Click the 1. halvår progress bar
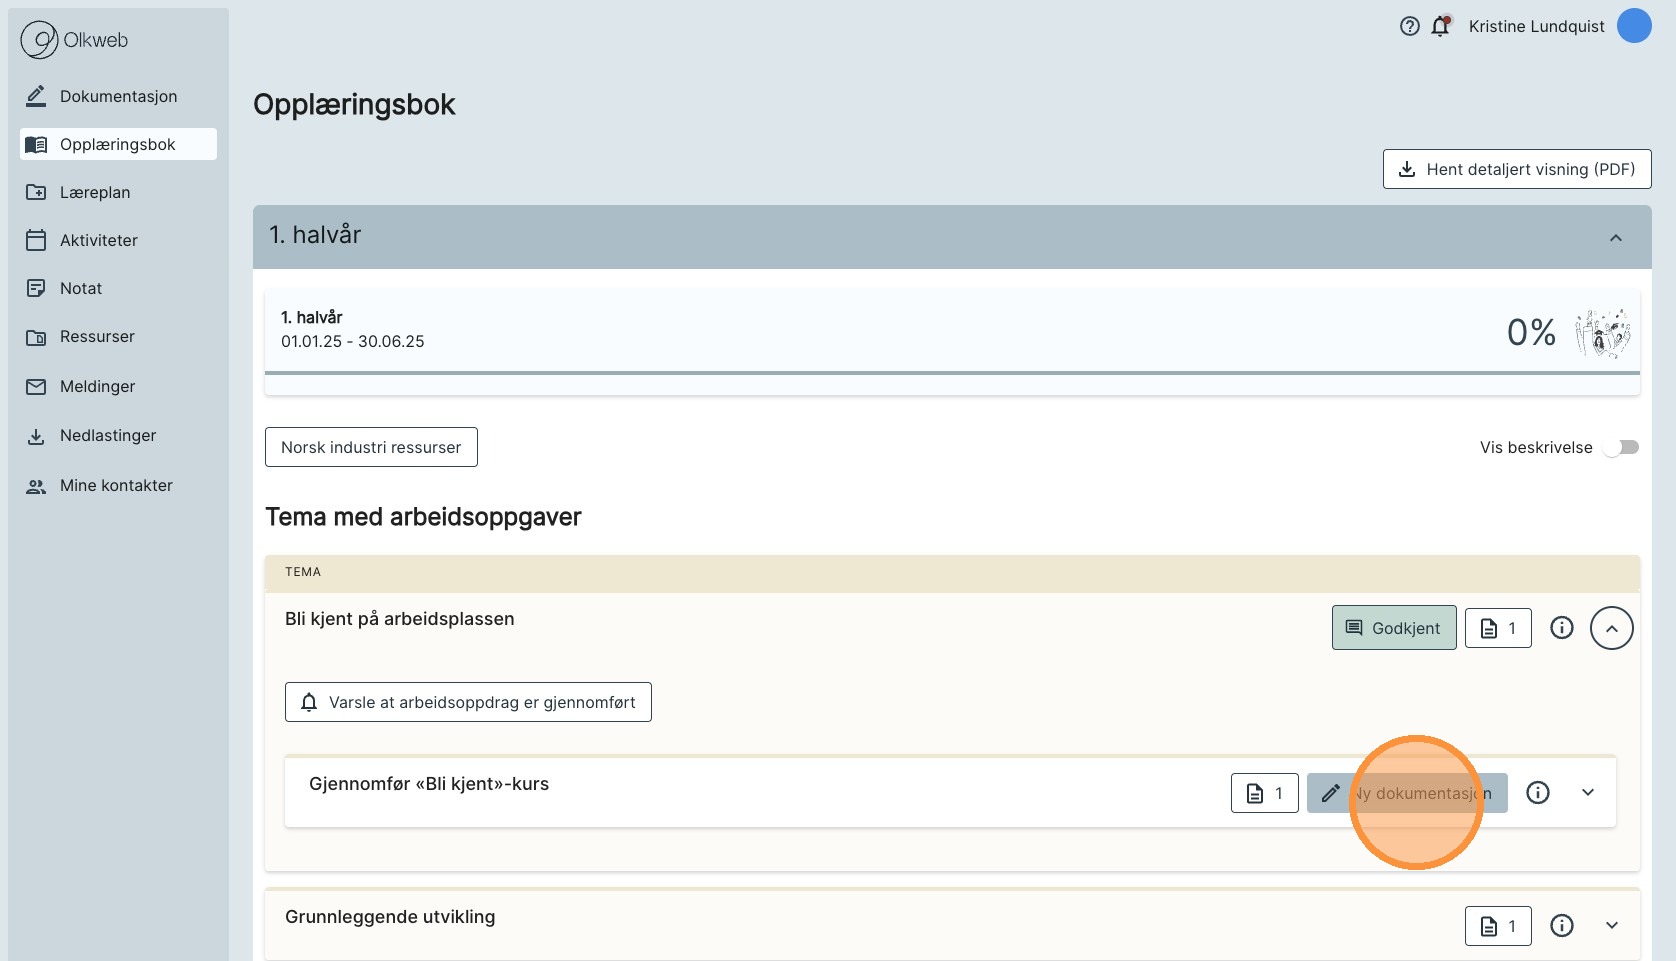This screenshot has width=1676, height=961. (x=951, y=373)
